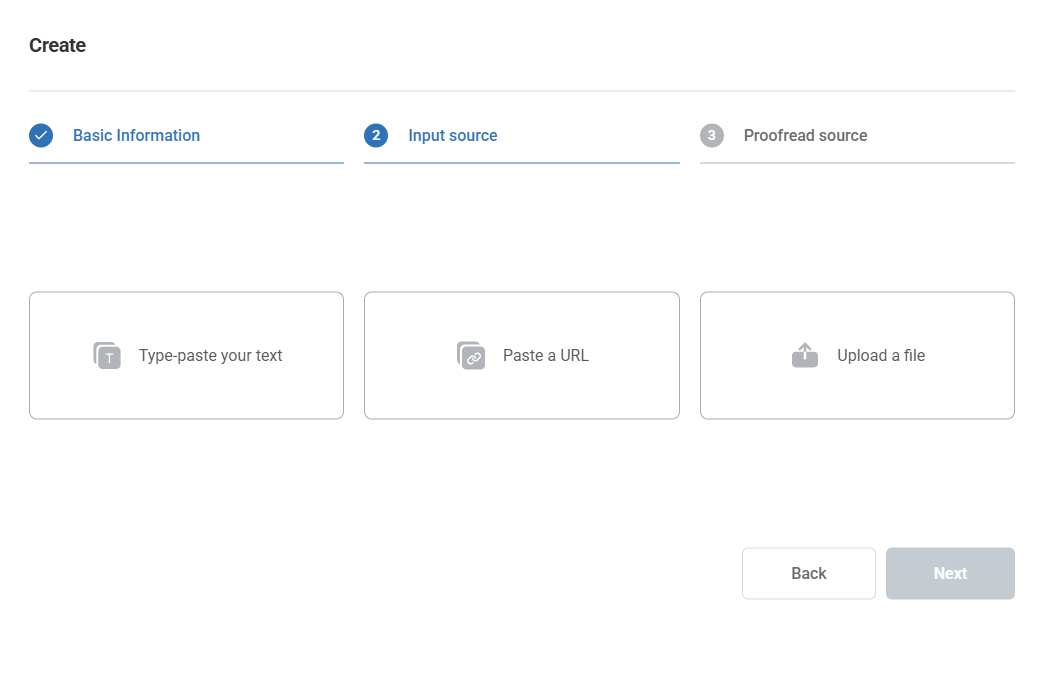
Task: Click the progress line under Input source
Action: click(521, 162)
